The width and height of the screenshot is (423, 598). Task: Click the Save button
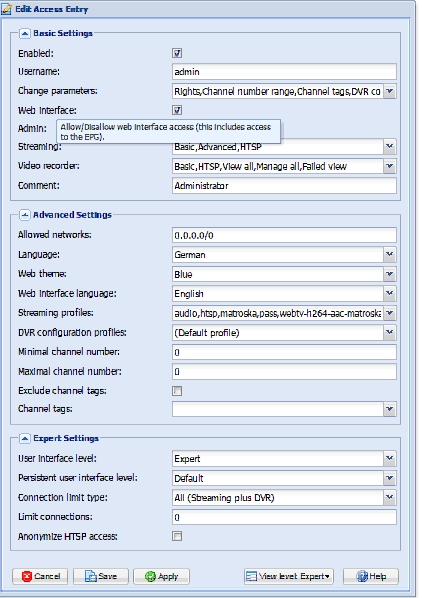coord(101,577)
